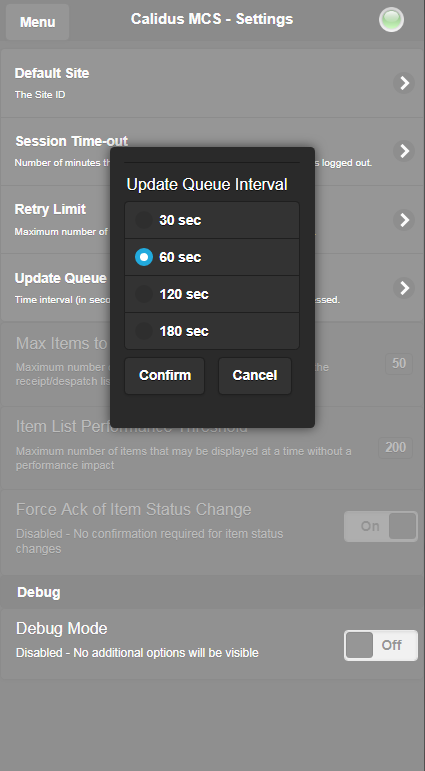Choose the 120 sec interval

(212, 294)
